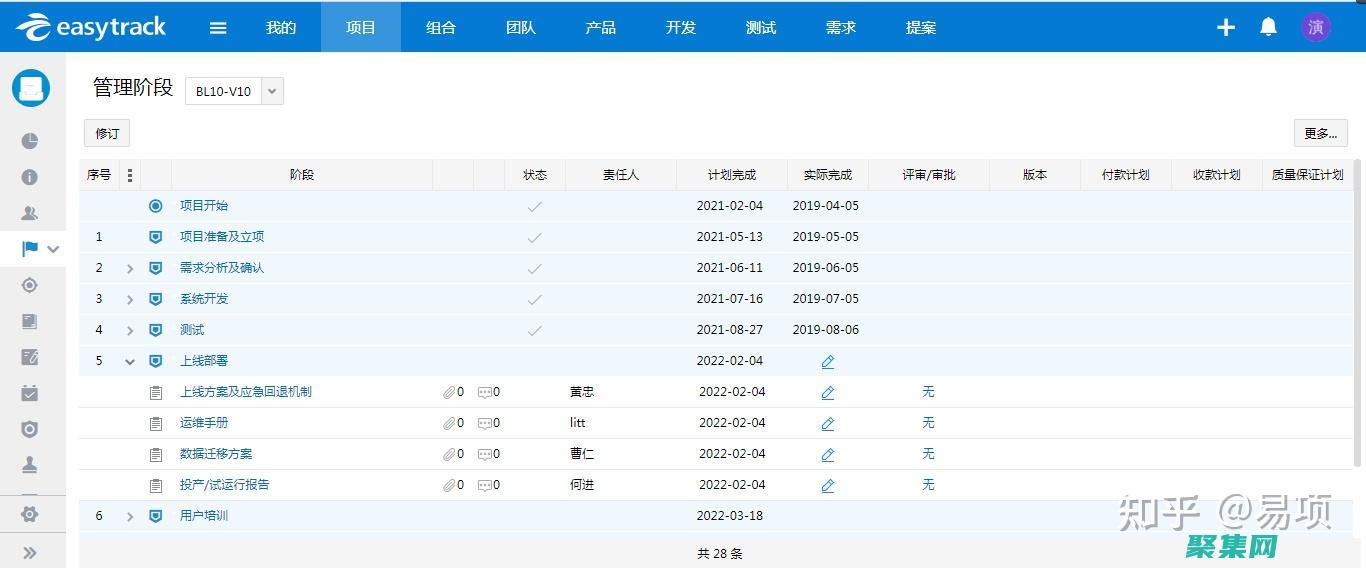Click the info icon in sidebar
Screen dimensions: 1366x568
(x=30, y=177)
